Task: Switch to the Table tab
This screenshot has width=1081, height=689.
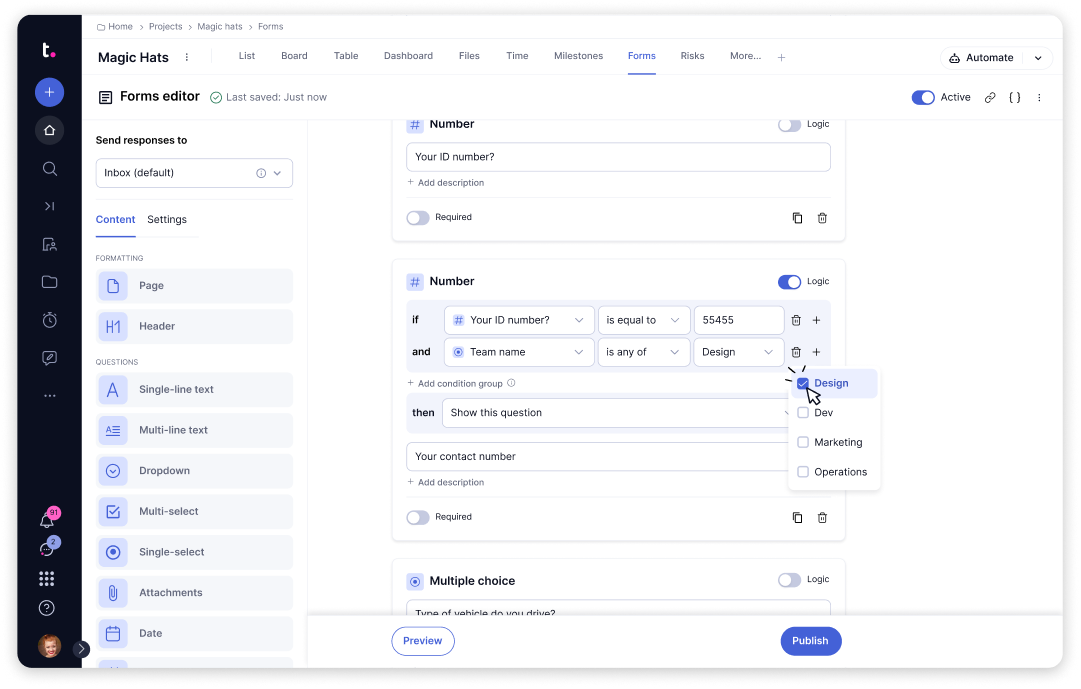Action: tap(346, 56)
